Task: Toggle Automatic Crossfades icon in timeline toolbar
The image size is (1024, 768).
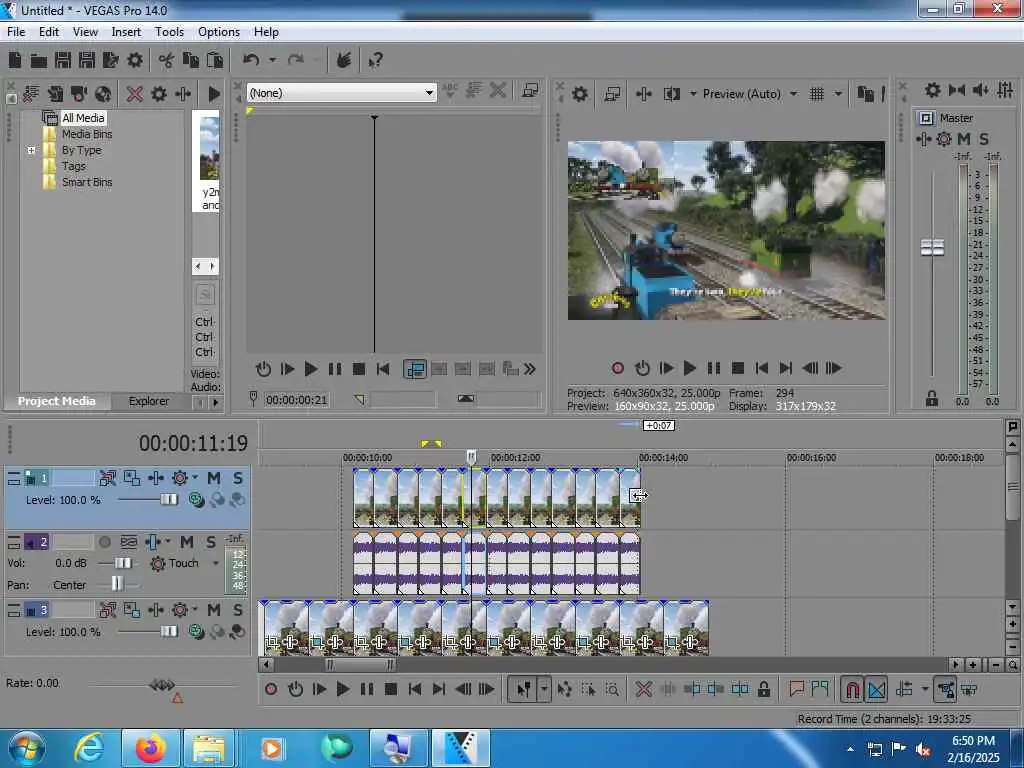Action: pyautogui.click(x=877, y=689)
